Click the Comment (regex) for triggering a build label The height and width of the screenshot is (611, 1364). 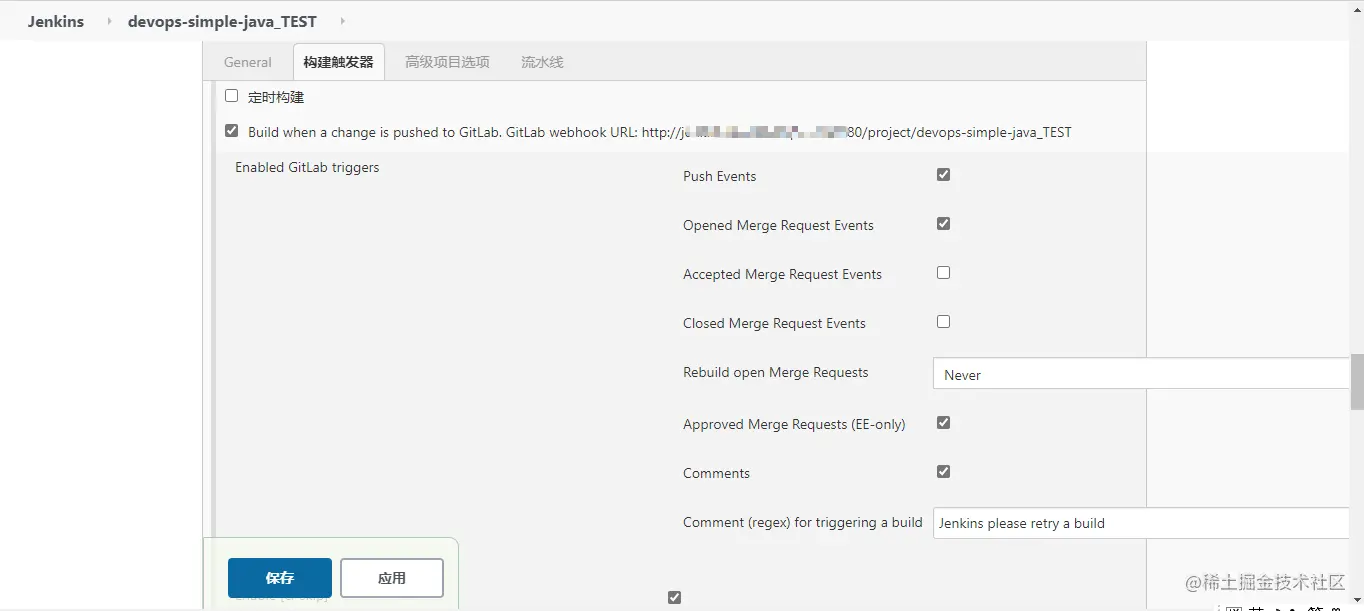(x=802, y=522)
